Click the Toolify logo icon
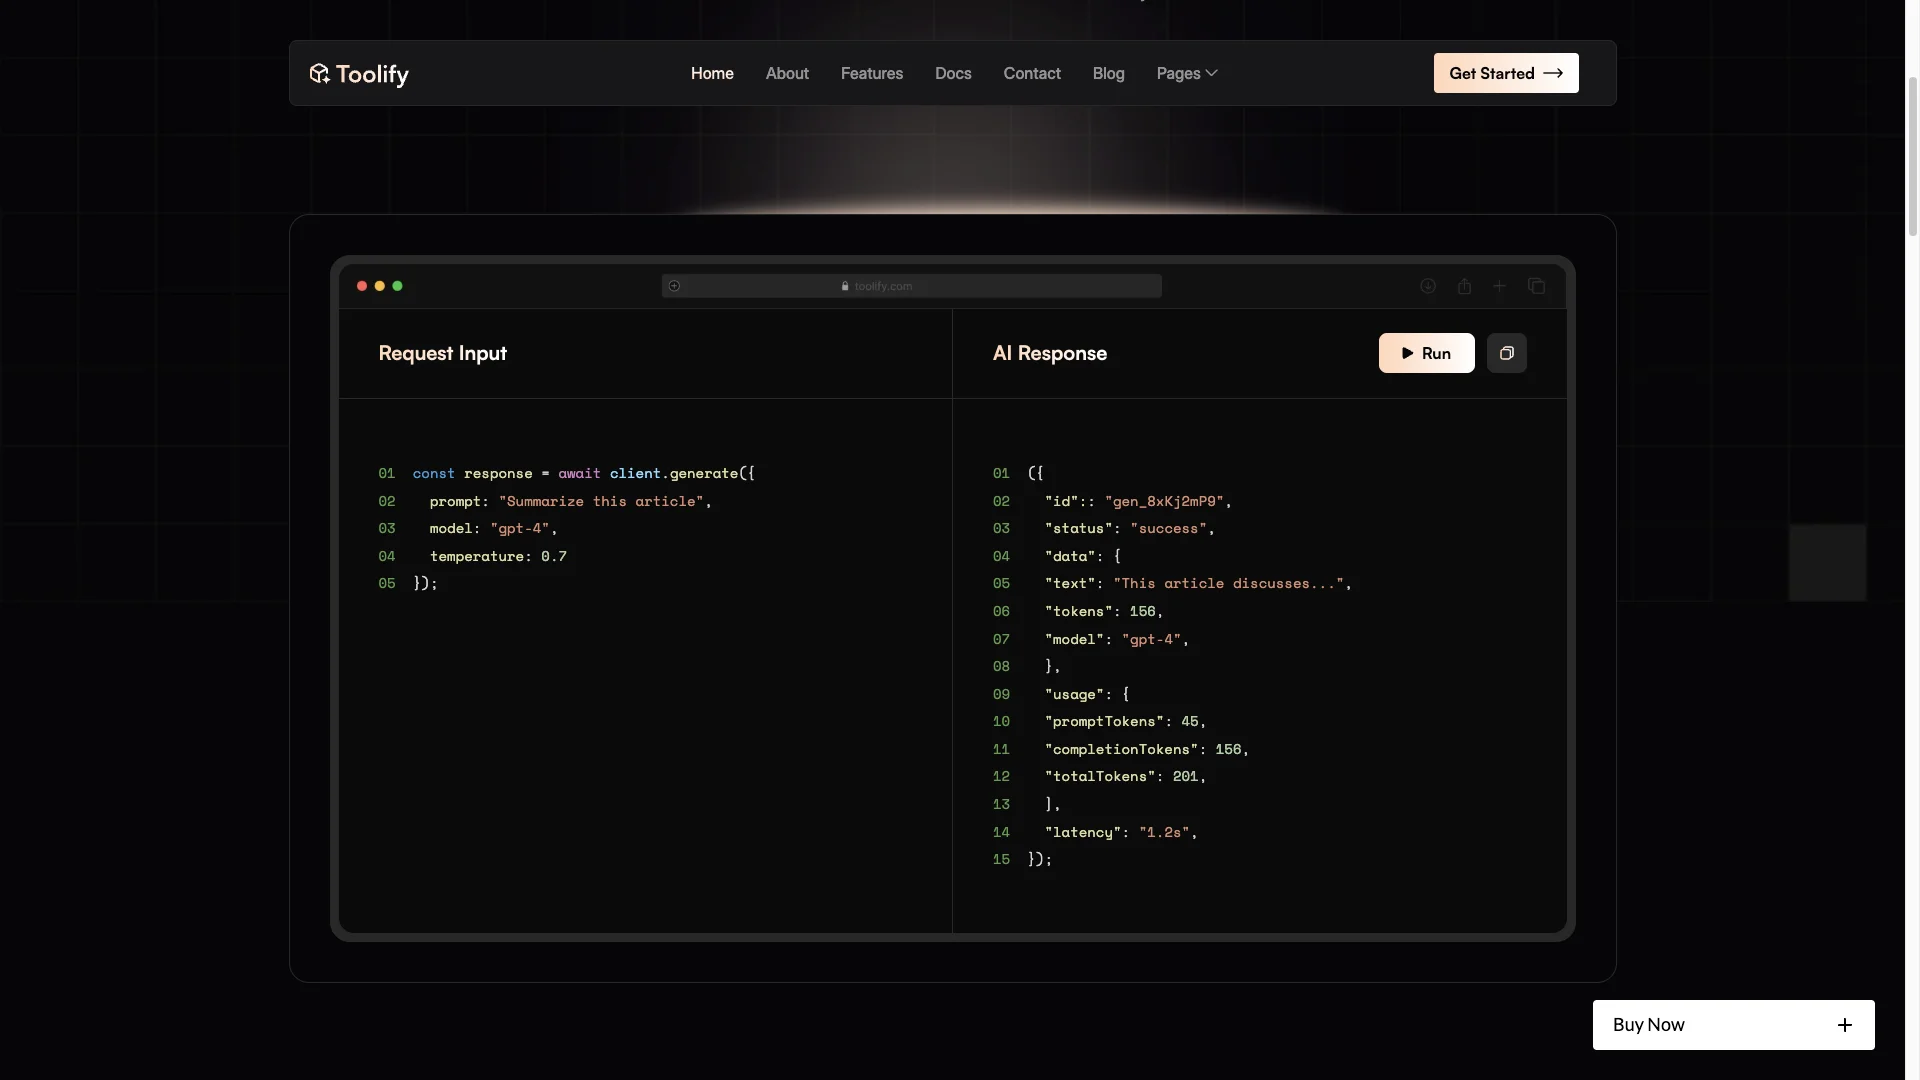This screenshot has width=1920, height=1080. point(319,73)
